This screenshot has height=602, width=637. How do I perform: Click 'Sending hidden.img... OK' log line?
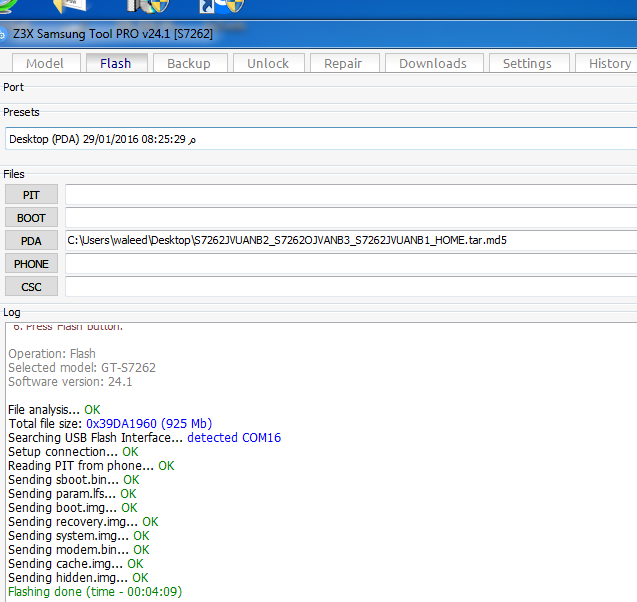[78, 578]
